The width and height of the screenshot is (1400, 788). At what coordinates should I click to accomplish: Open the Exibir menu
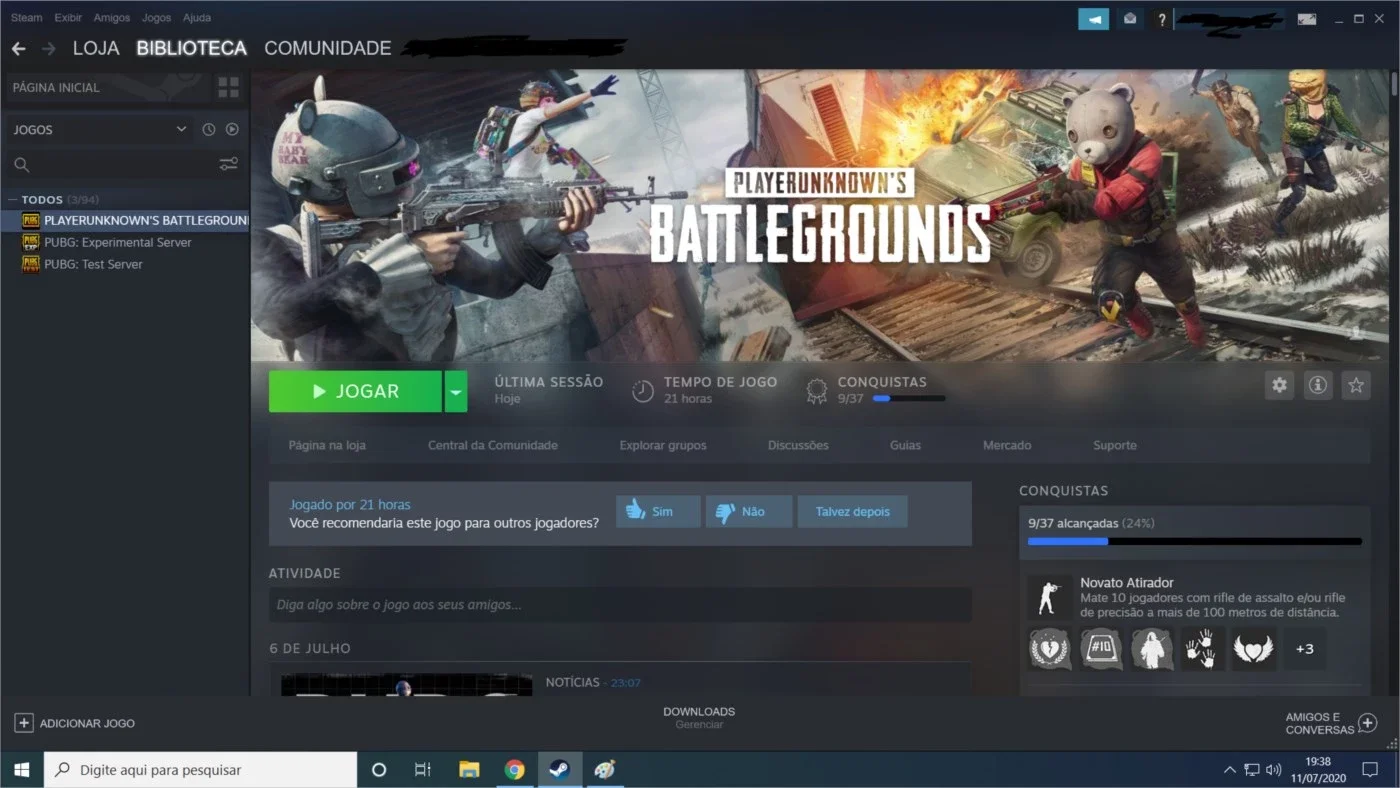click(x=68, y=18)
